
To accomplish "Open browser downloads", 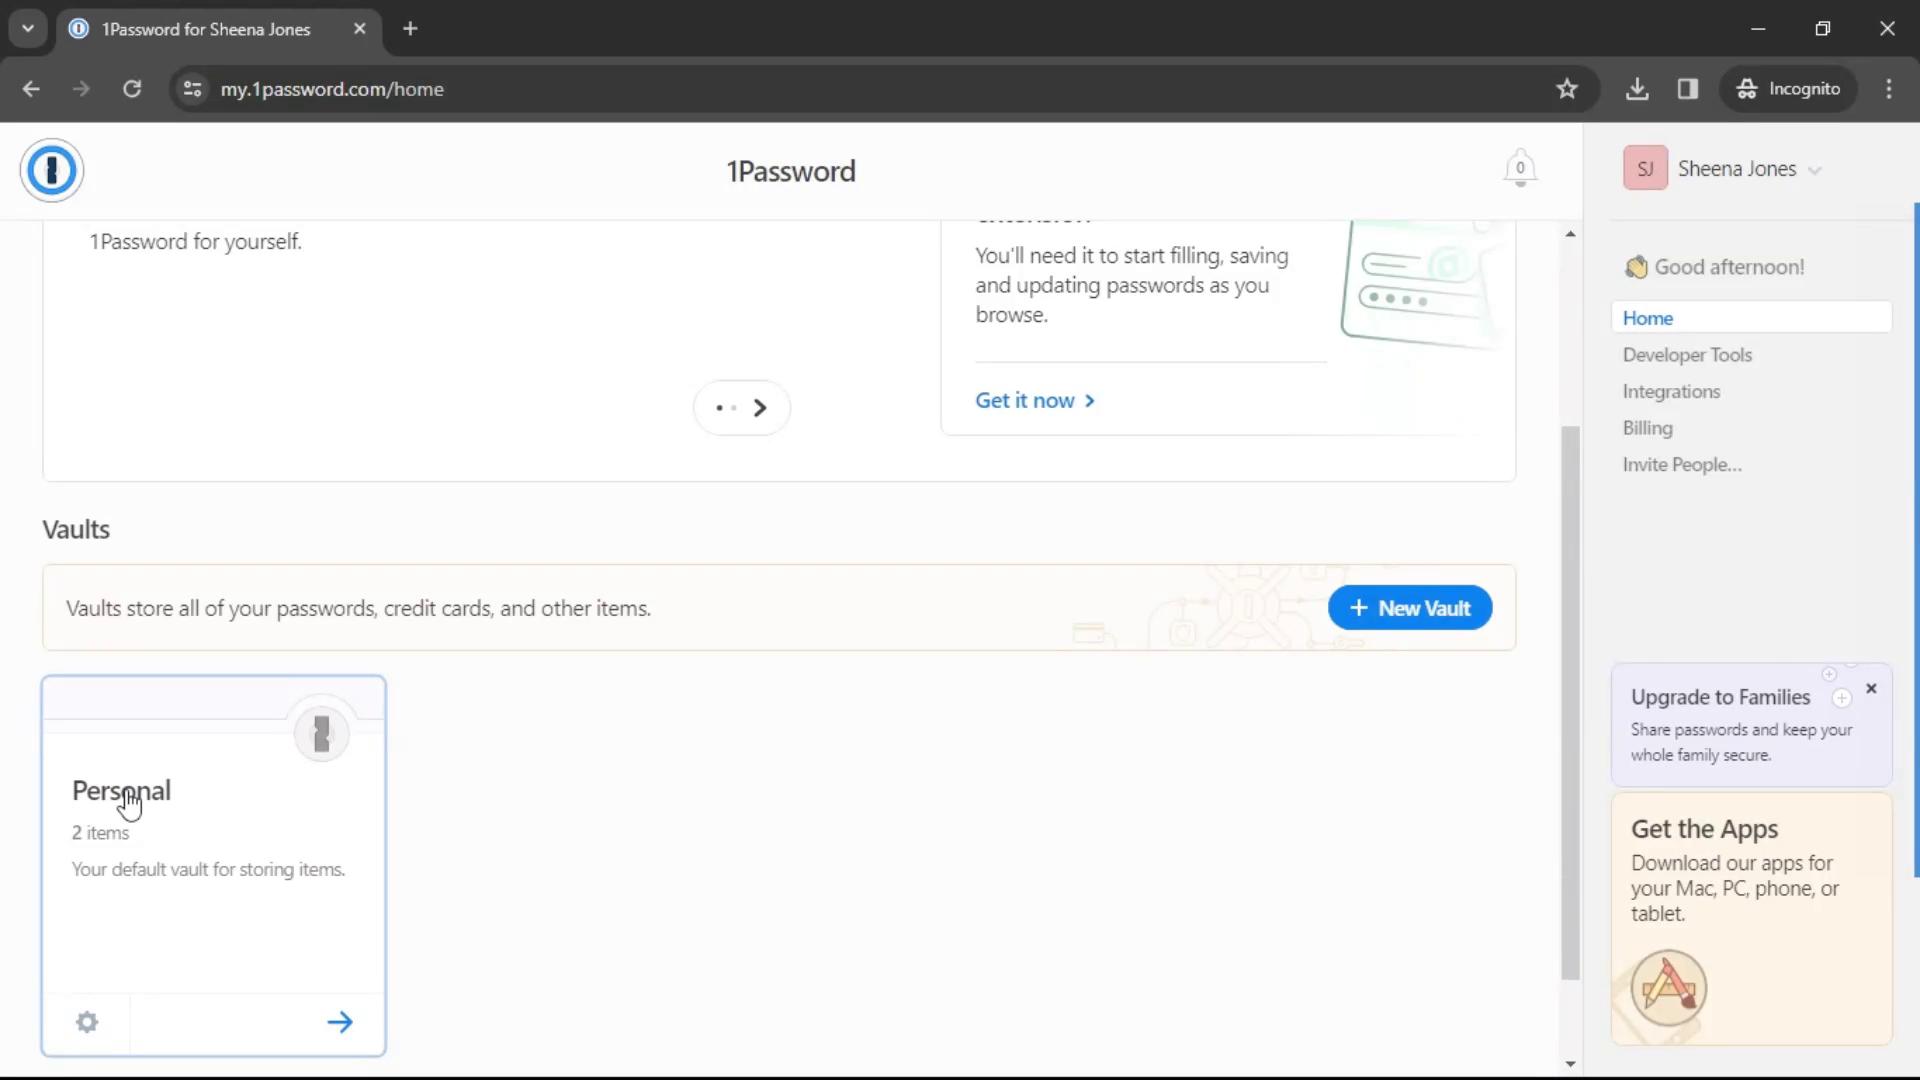I will (1637, 89).
